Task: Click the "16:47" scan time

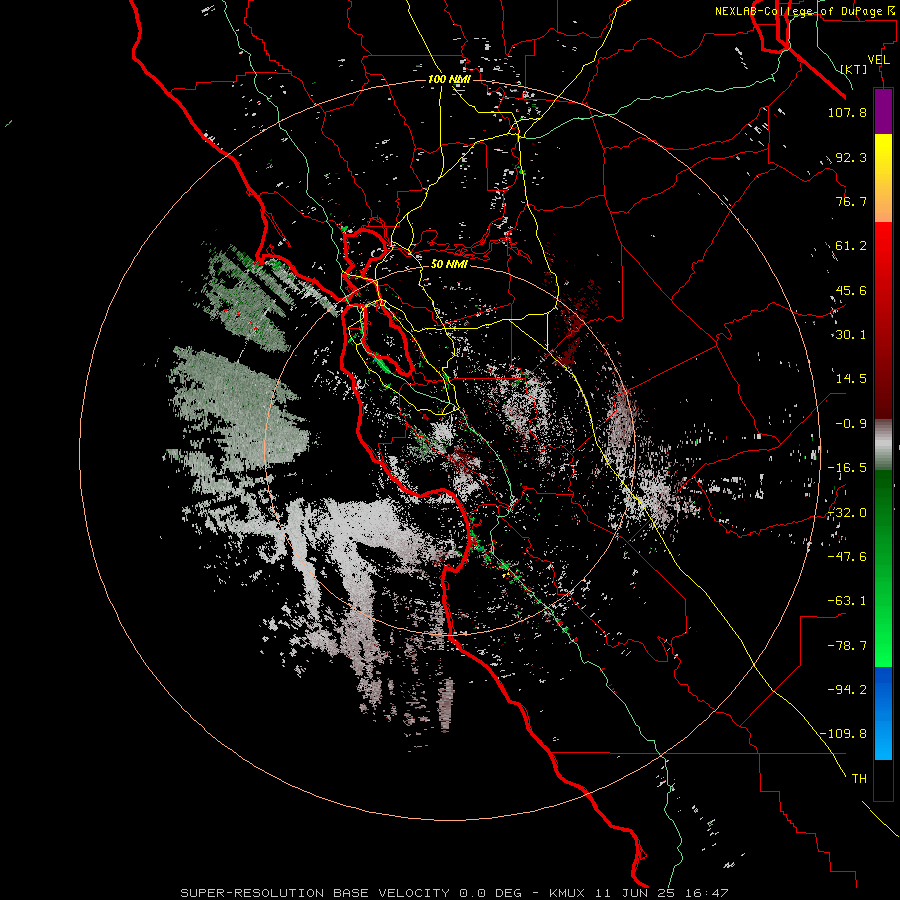Action: (706, 893)
